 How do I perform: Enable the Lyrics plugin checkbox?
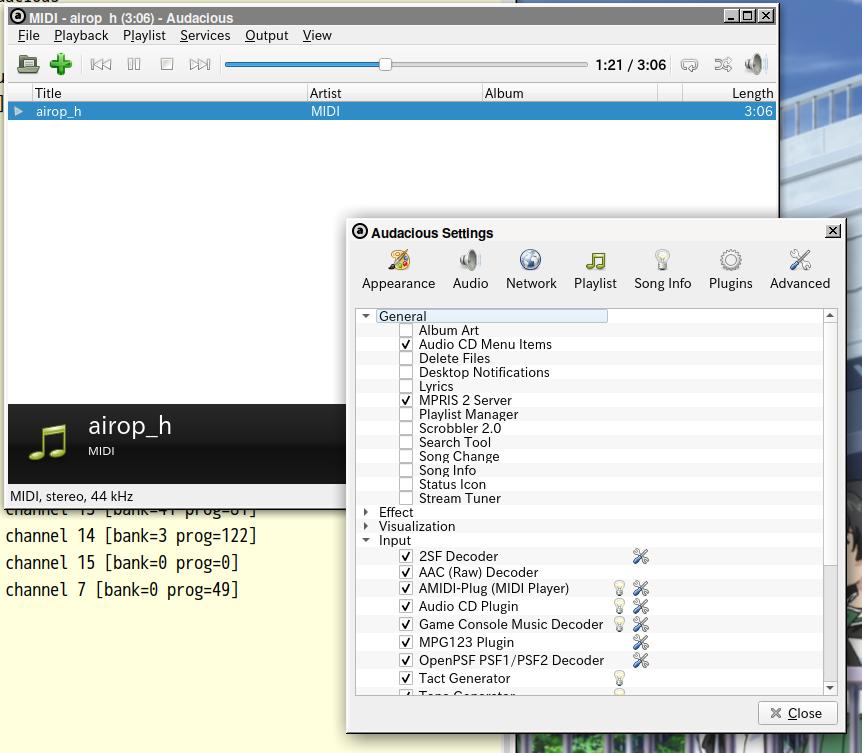tap(406, 386)
